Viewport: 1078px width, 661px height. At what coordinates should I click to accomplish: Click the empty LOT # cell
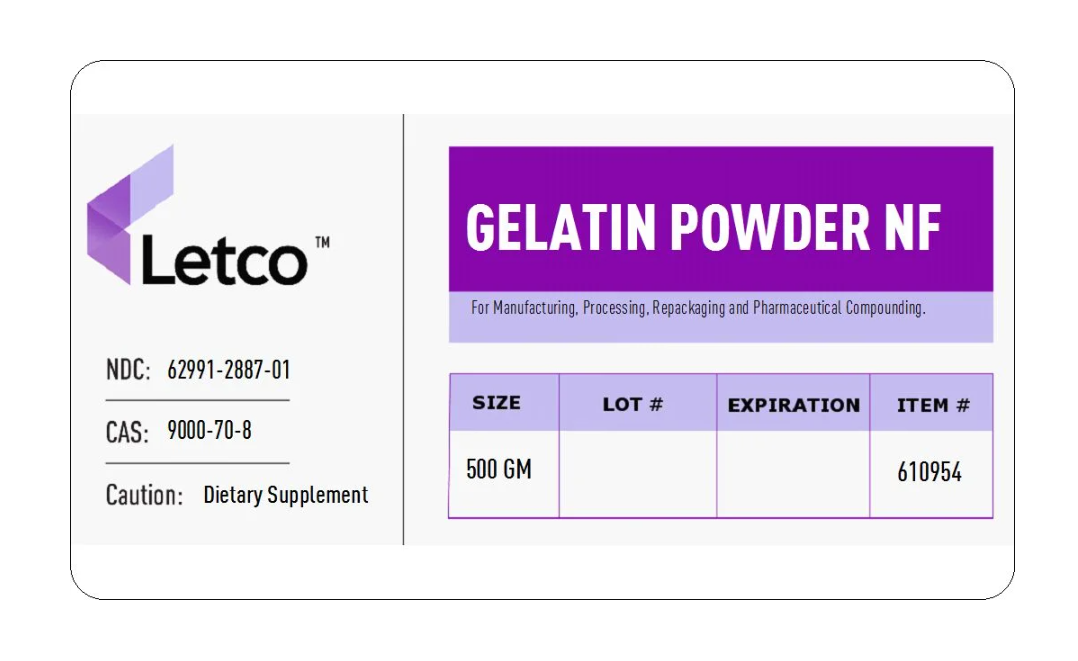pos(637,473)
